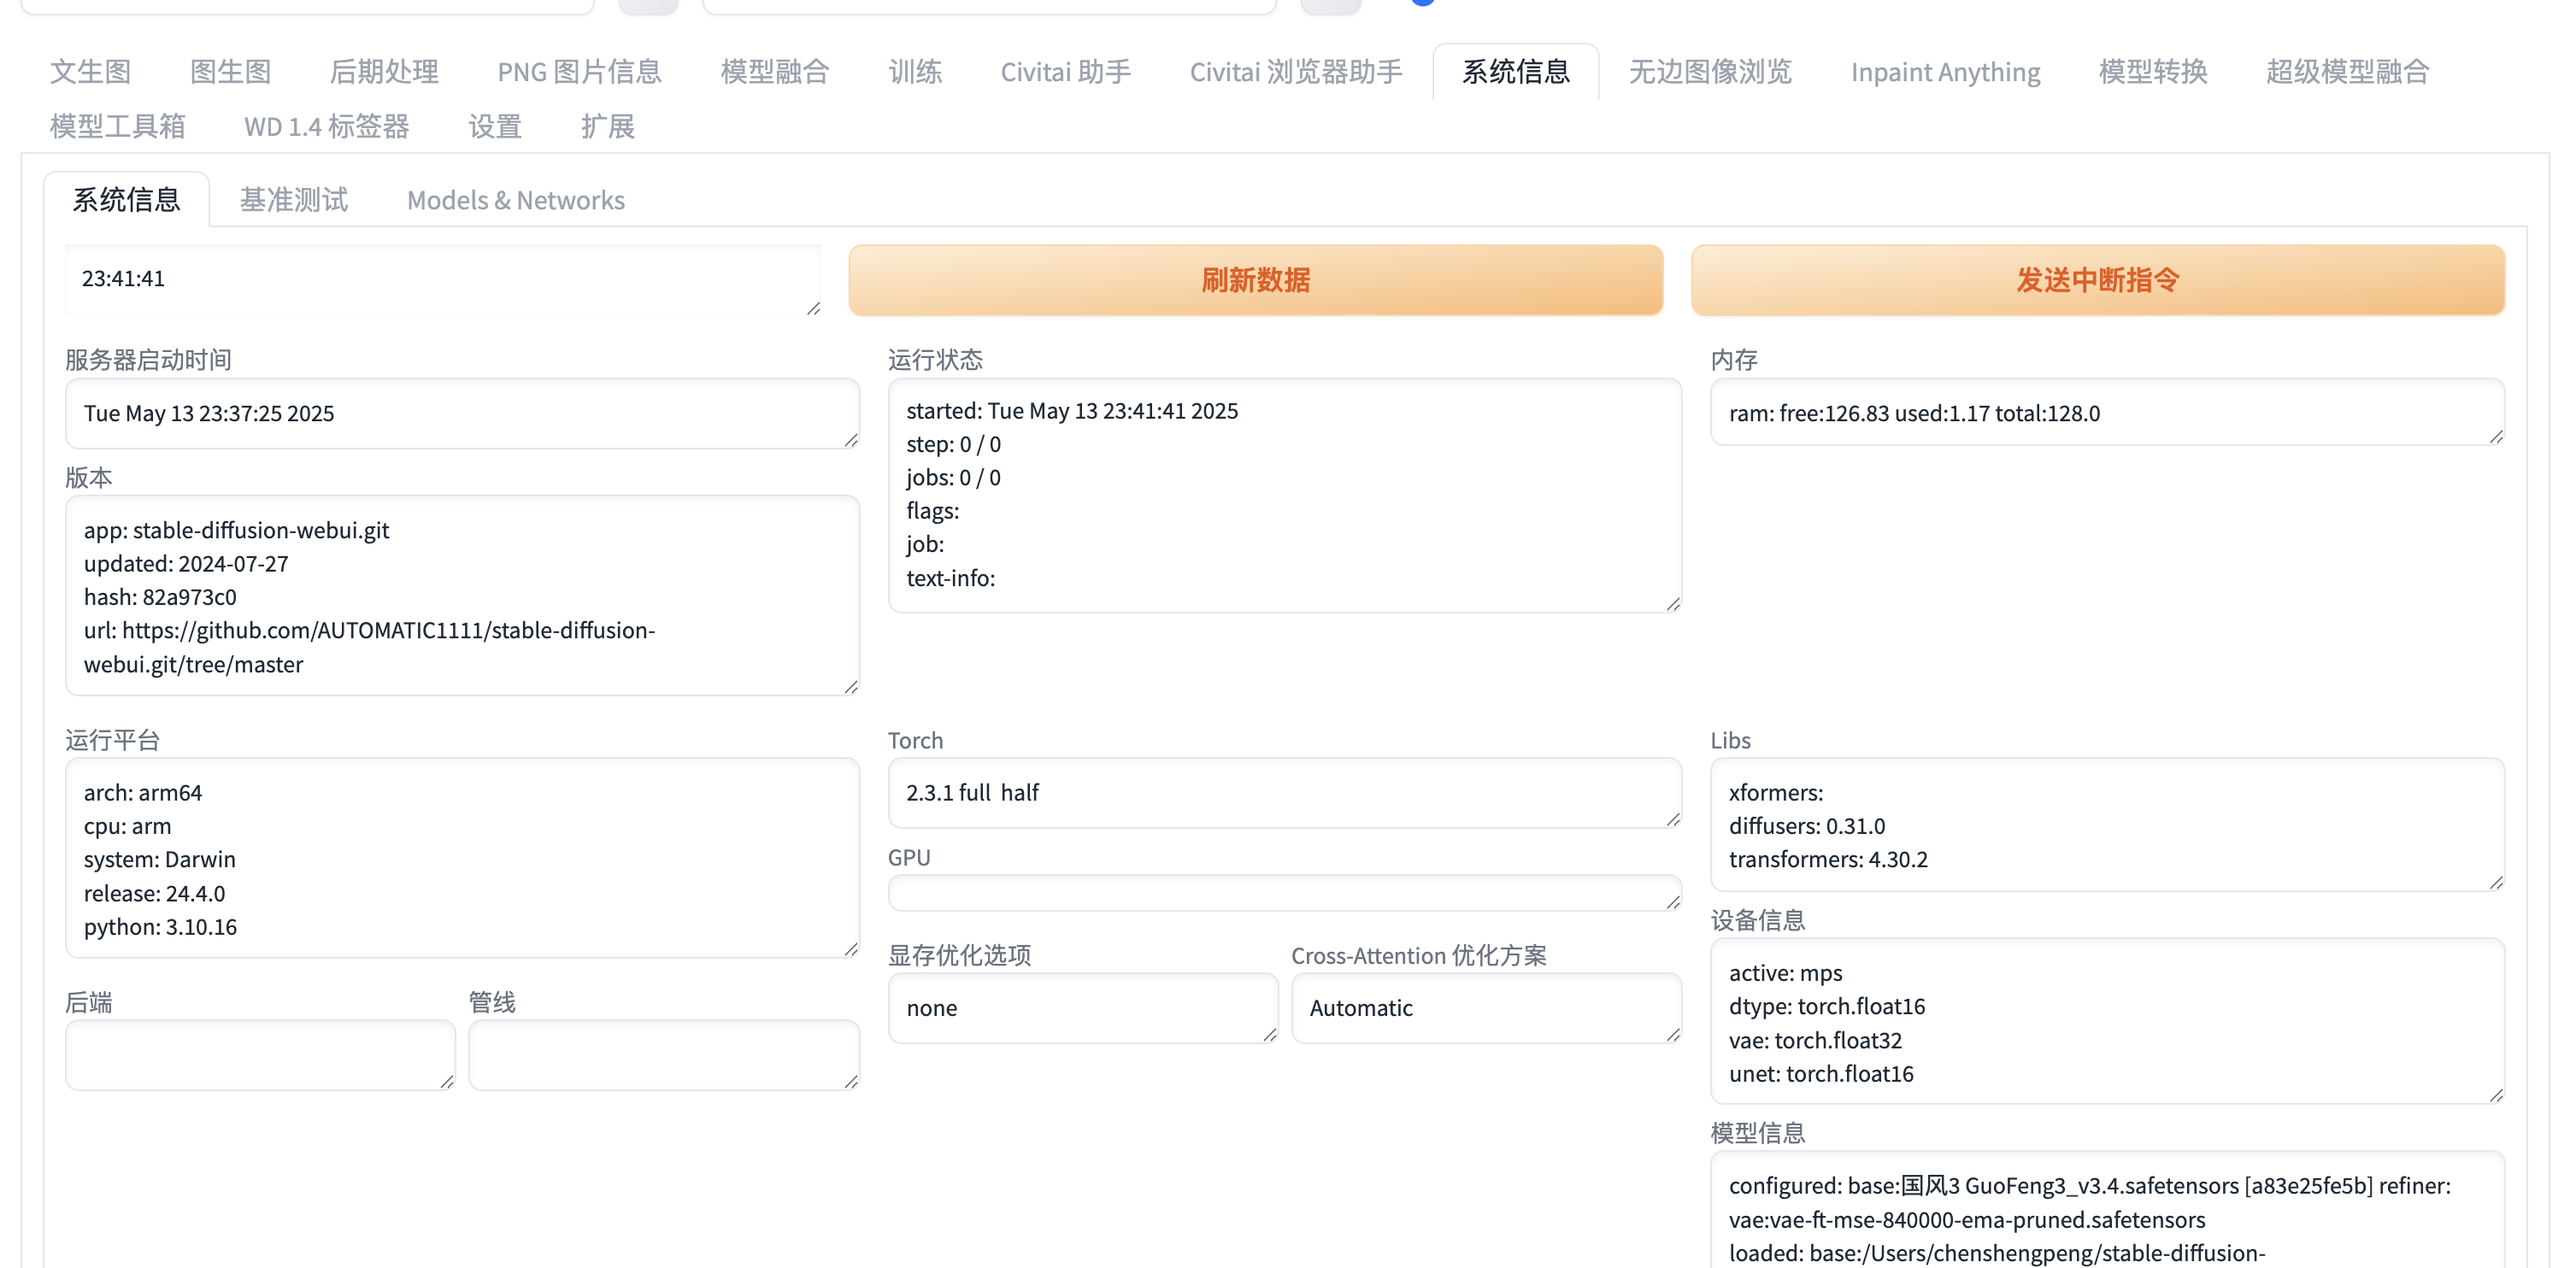Open the WD 1.4 标签器 tab
This screenshot has height=1268, width=2576.
[326, 127]
